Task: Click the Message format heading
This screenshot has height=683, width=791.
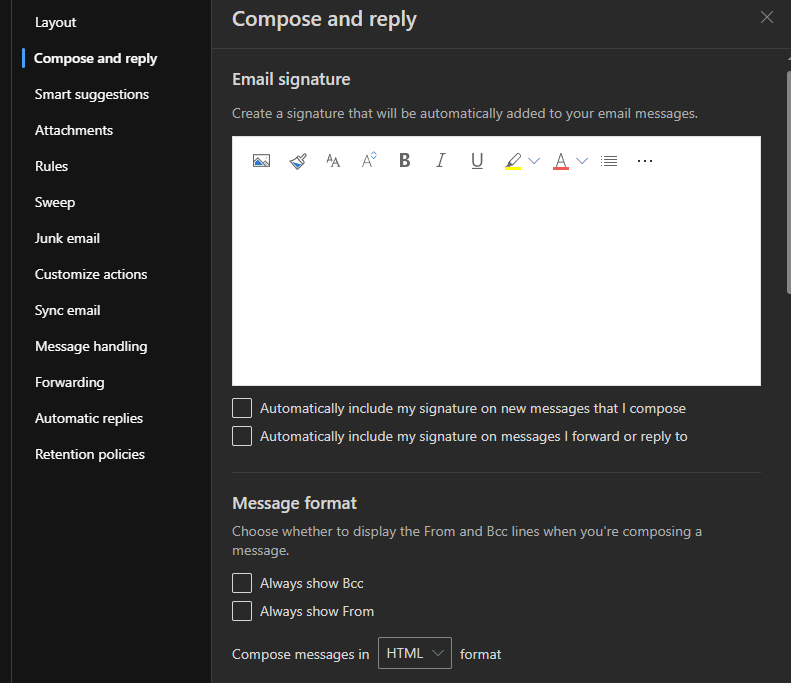Action: (x=294, y=503)
